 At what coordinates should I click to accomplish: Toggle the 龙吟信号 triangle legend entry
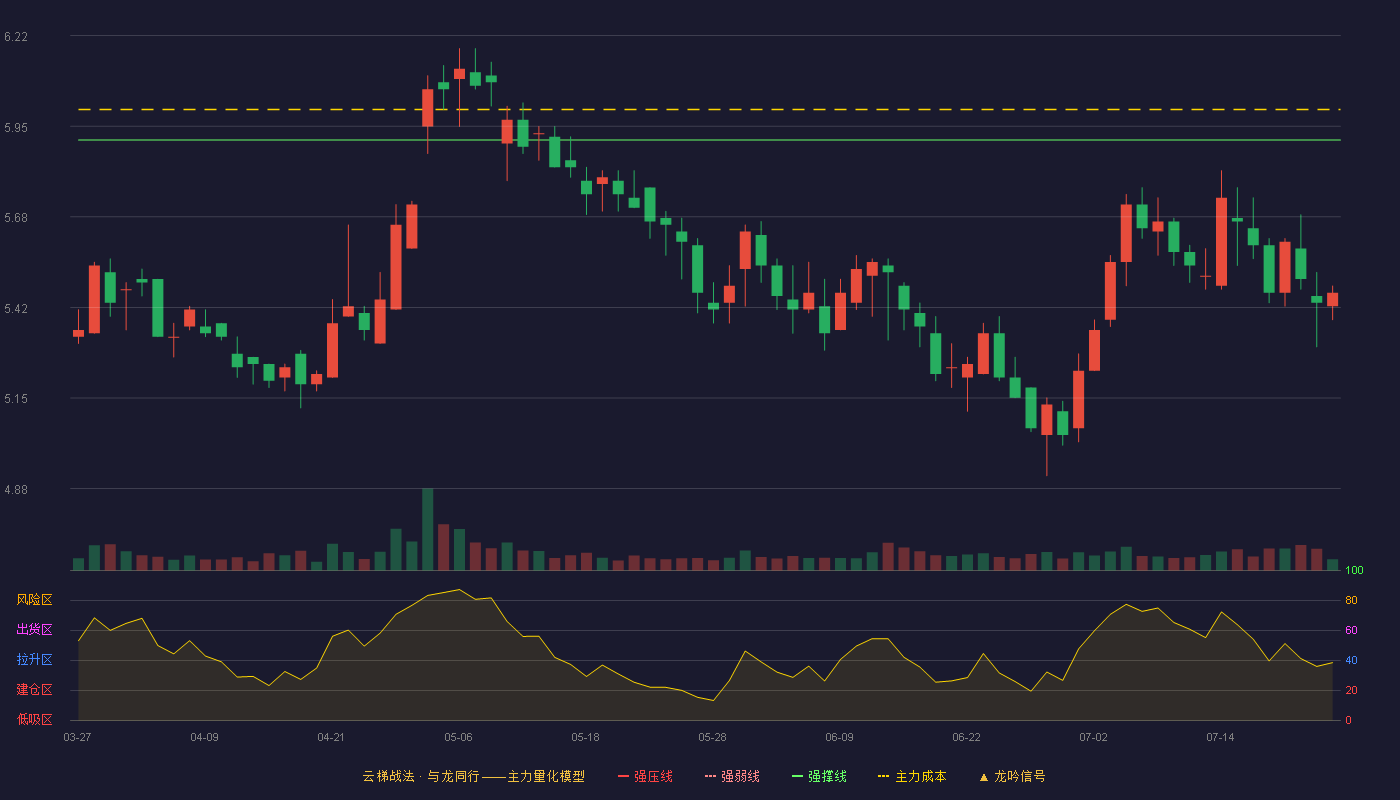coord(1012,776)
